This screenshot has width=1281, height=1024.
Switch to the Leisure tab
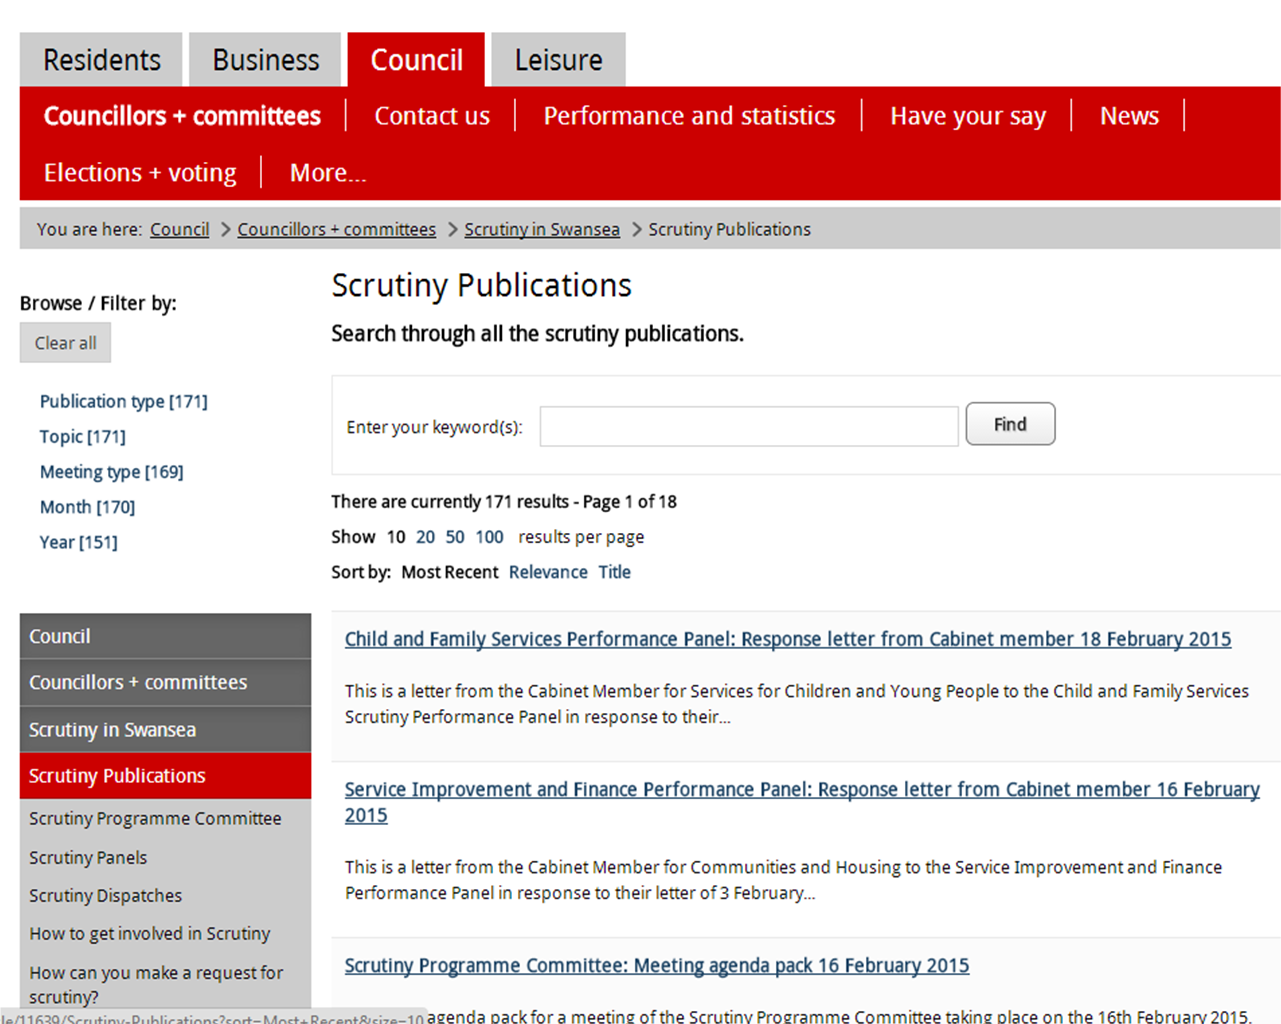tap(558, 59)
